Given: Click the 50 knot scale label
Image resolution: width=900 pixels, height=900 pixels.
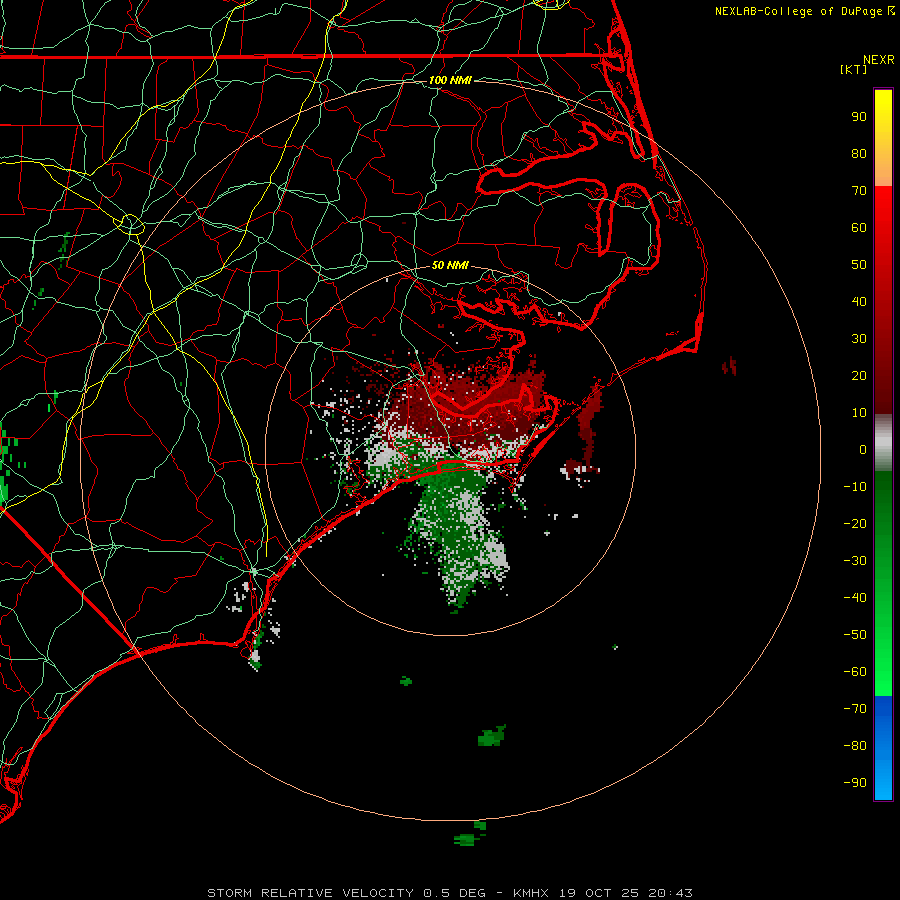Looking at the screenshot, I should pyautogui.click(x=859, y=265).
